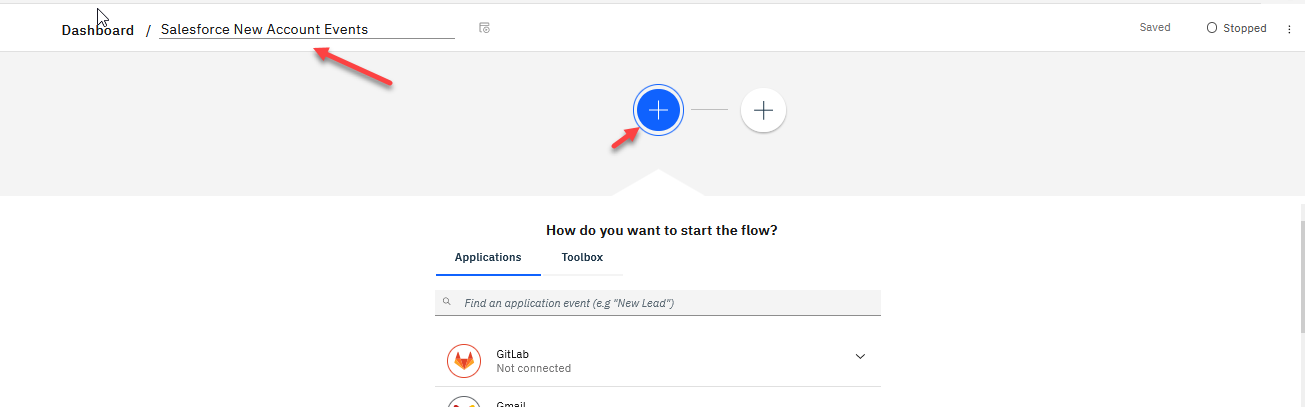This screenshot has height=407, width=1305.
Task: Click the blue plus trigger node
Action: 658,110
